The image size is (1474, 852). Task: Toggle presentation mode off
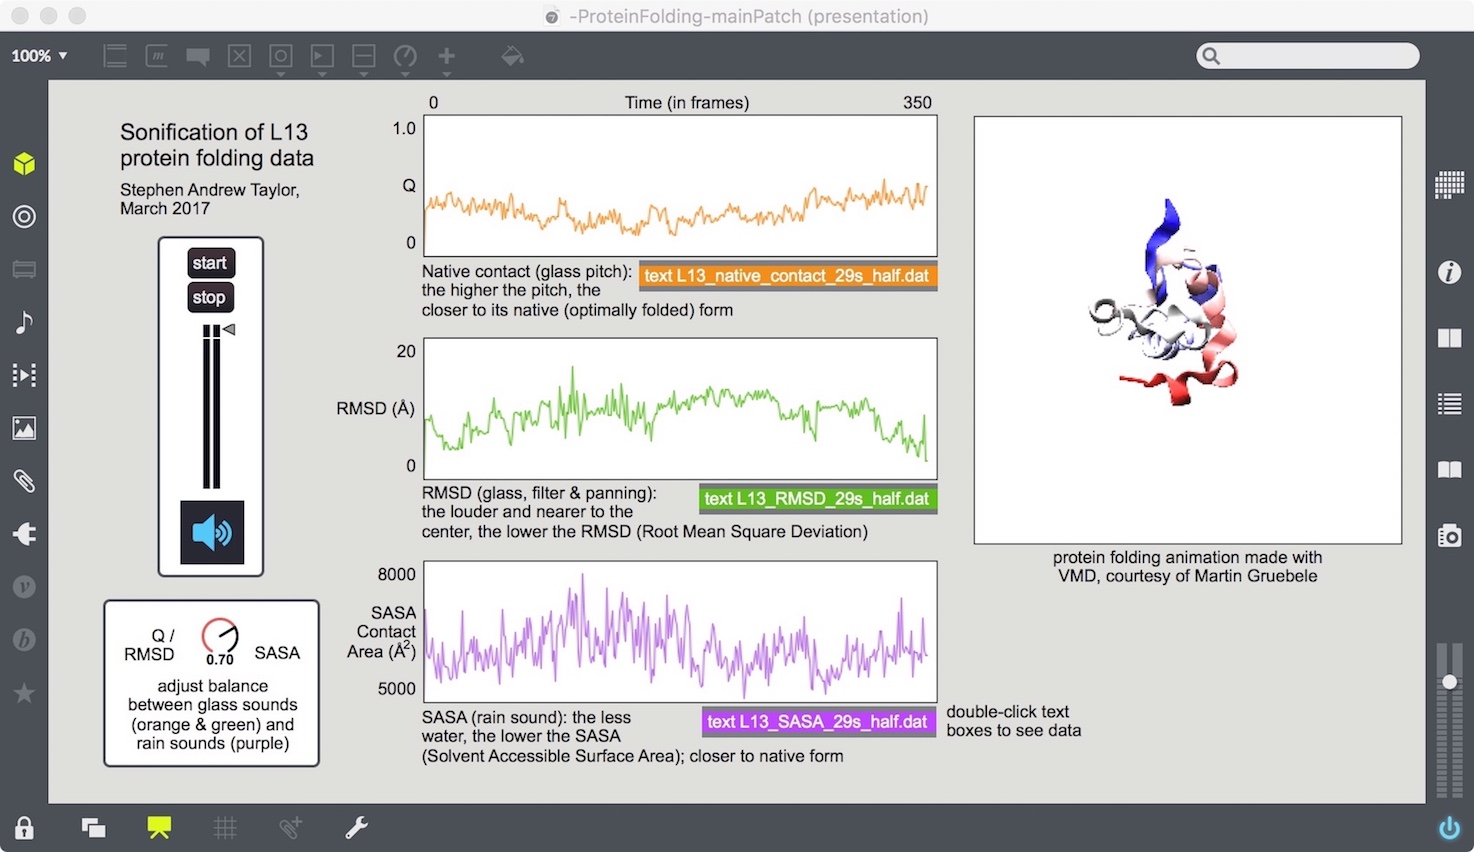pyautogui.click(x=159, y=827)
